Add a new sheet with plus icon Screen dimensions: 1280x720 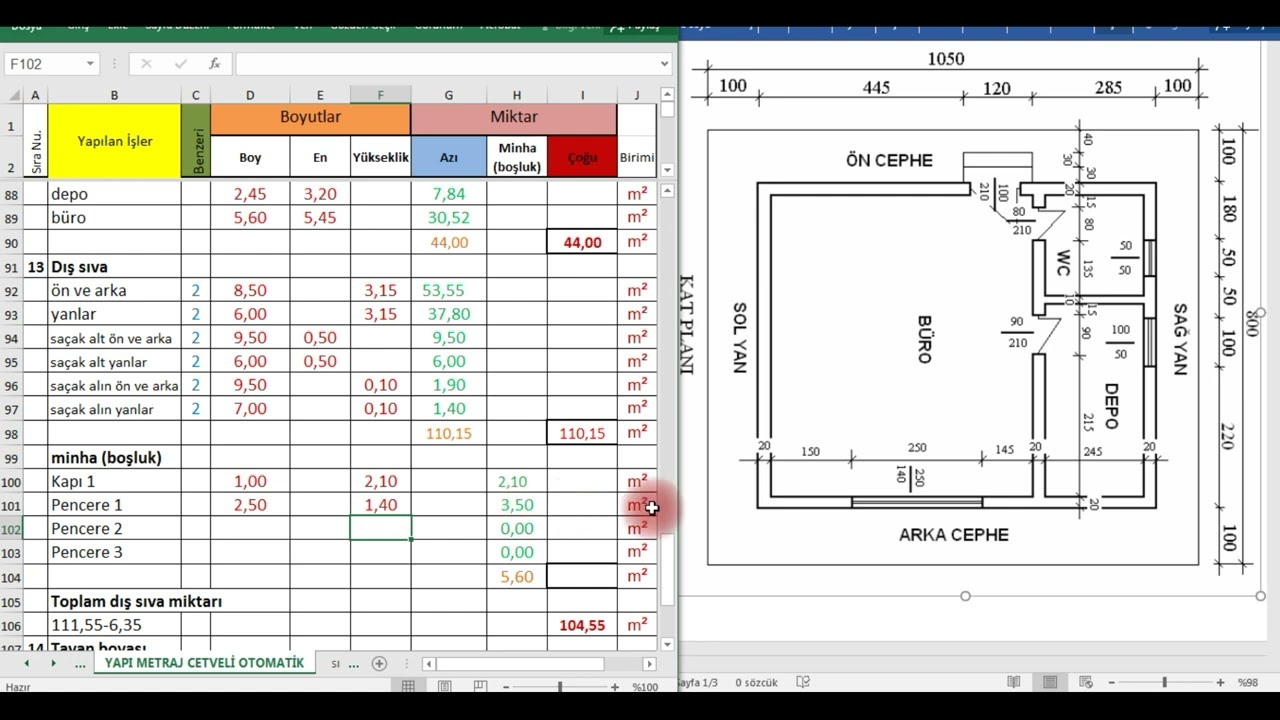tap(379, 663)
